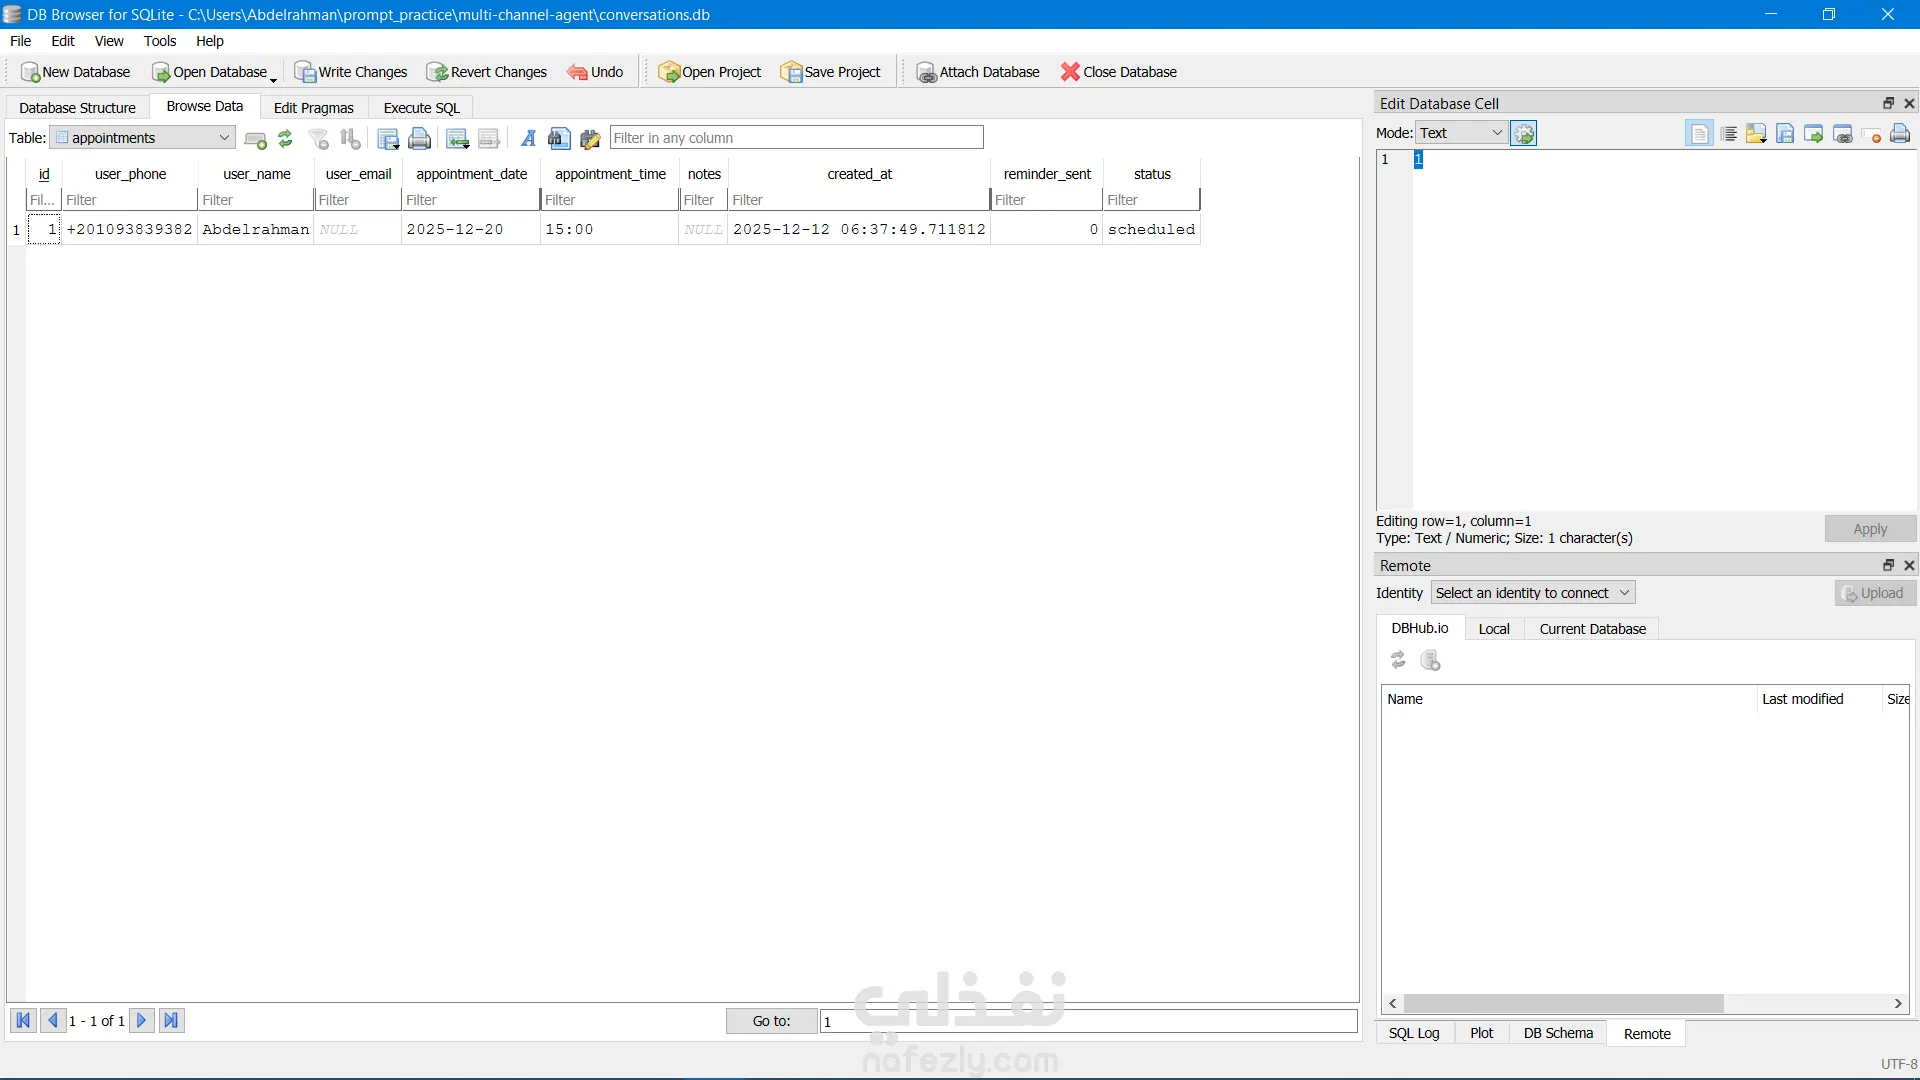Toggle word wrap in cell editor
The image size is (1920, 1080).
click(1699, 134)
